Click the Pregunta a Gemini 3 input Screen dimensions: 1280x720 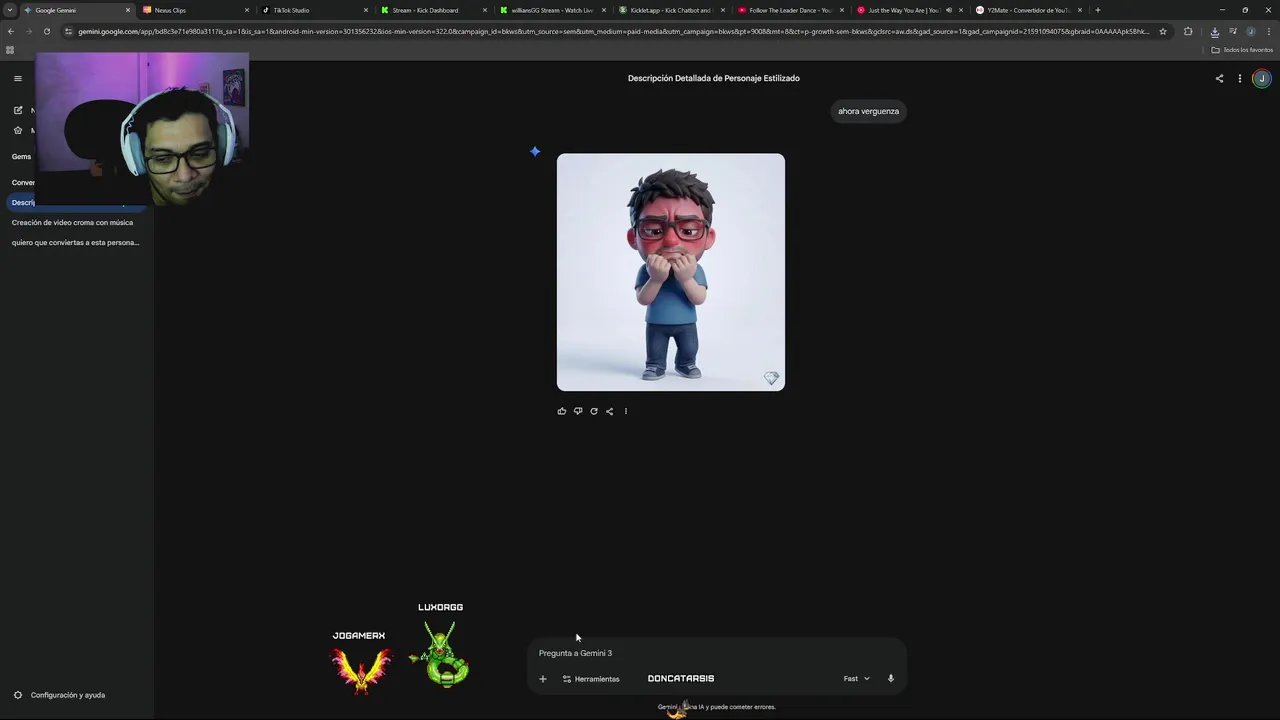715,653
